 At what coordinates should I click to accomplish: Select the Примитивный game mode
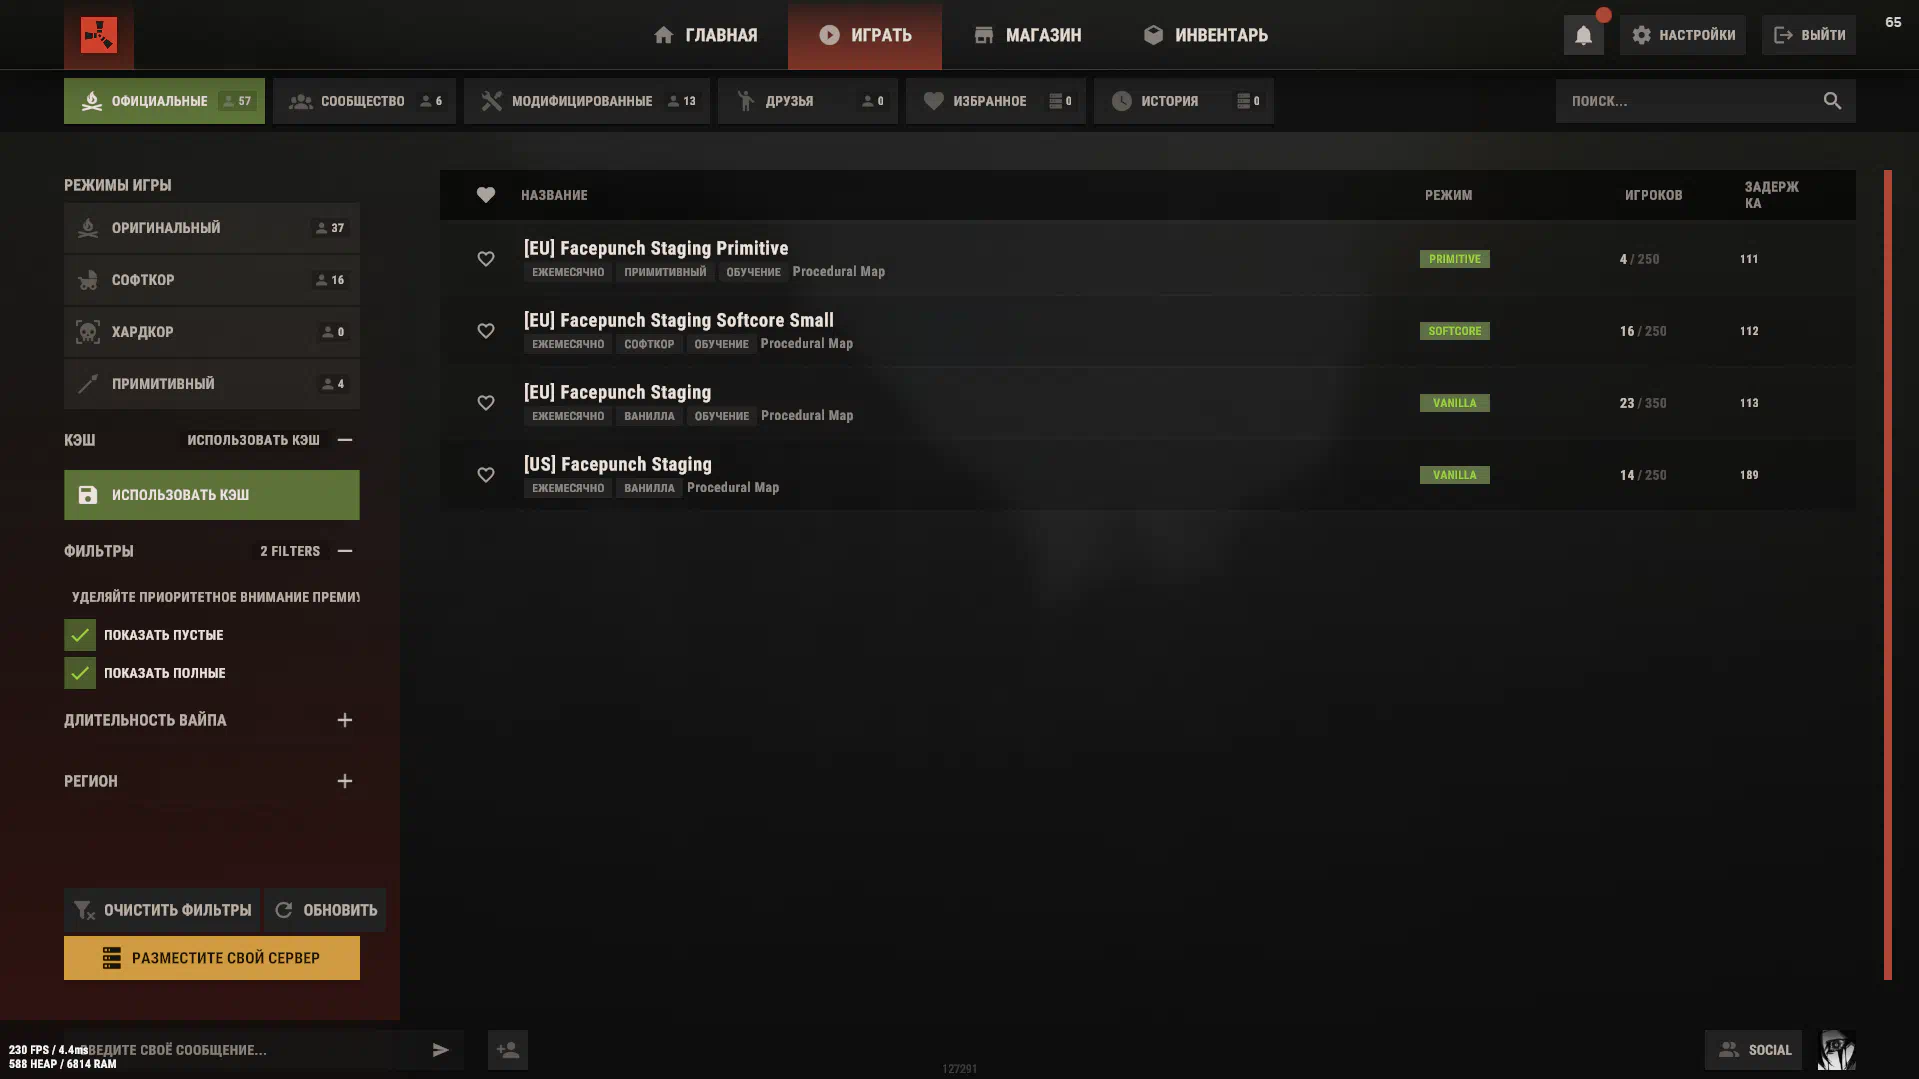click(212, 384)
